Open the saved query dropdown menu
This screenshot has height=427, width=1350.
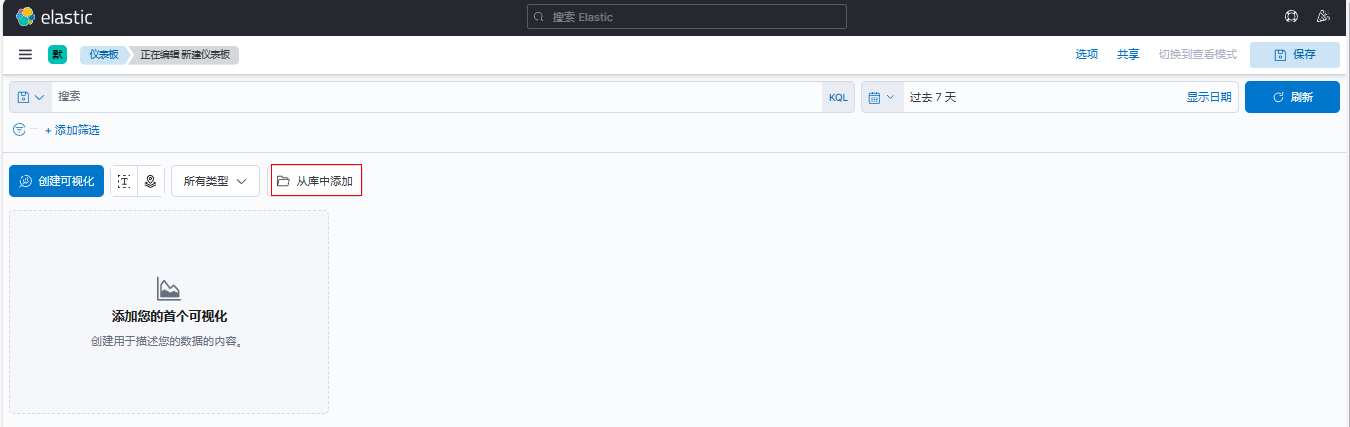click(31, 97)
